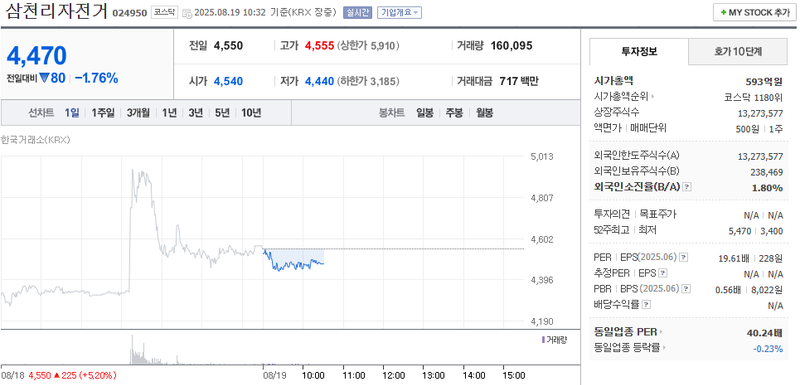Click the 월봉 monthly candlestick chart option
Viewport: 800px width, 385px height.
click(484, 113)
